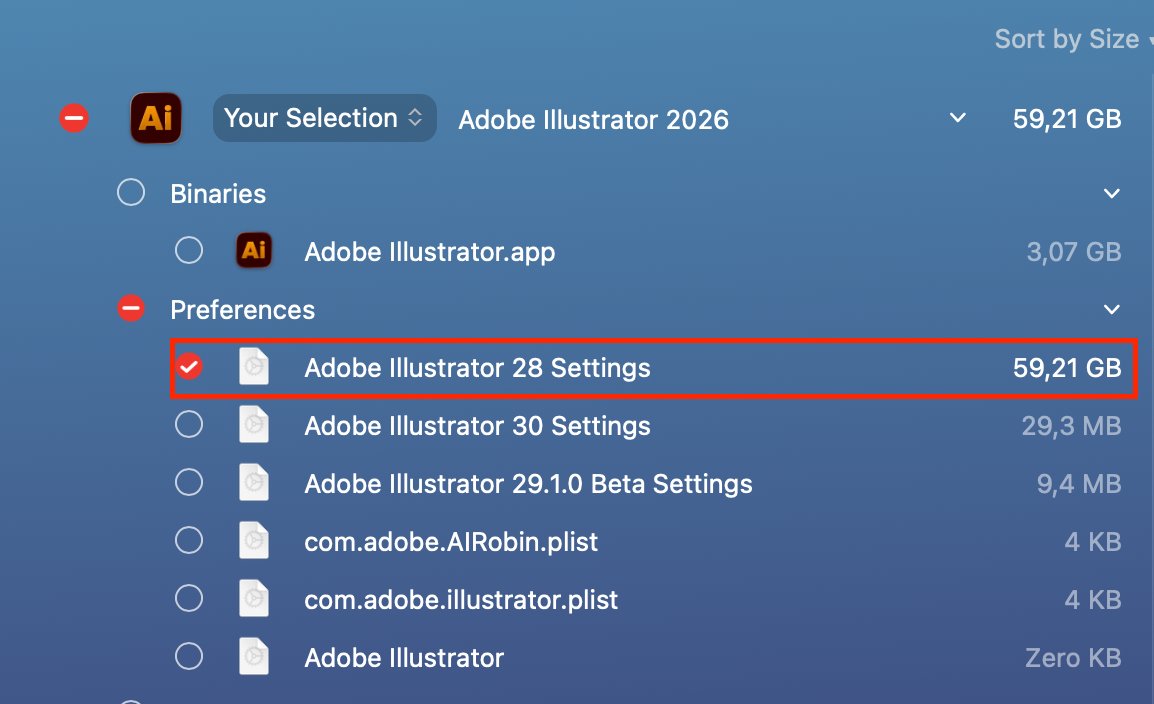This screenshot has height=704, width=1154.
Task: Collapse the Preferences section chevron
Action: pos(1112,310)
